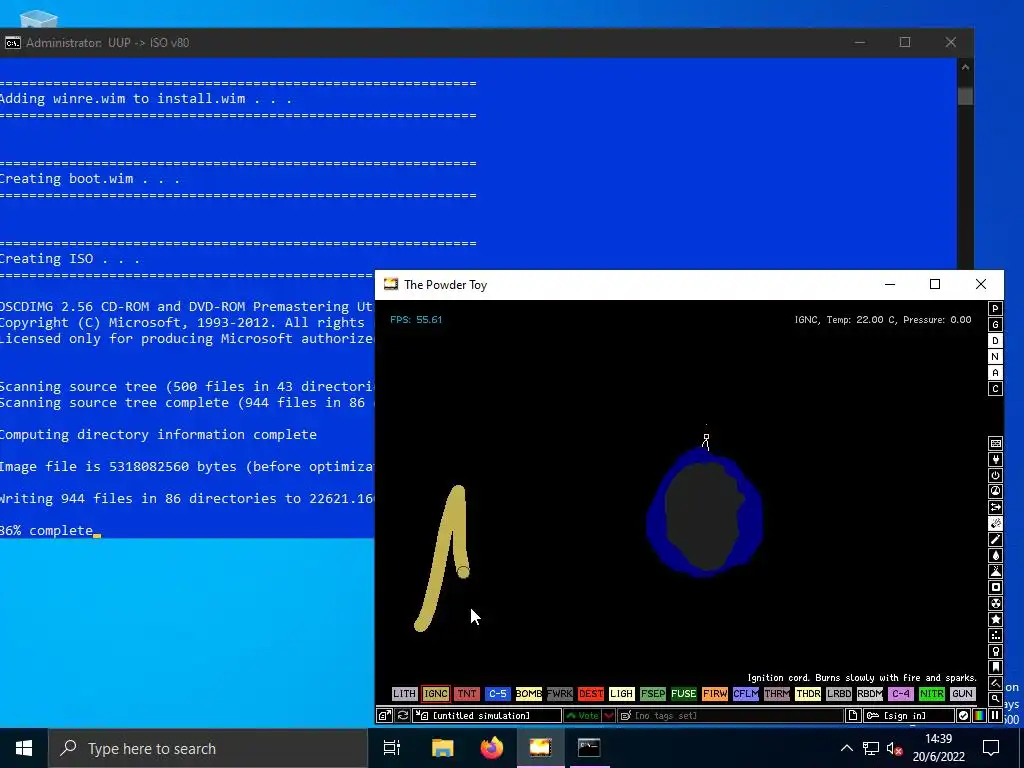Toggle the G gravity grid option
The height and width of the screenshot is (768, 1024).
tap(995, 325)
